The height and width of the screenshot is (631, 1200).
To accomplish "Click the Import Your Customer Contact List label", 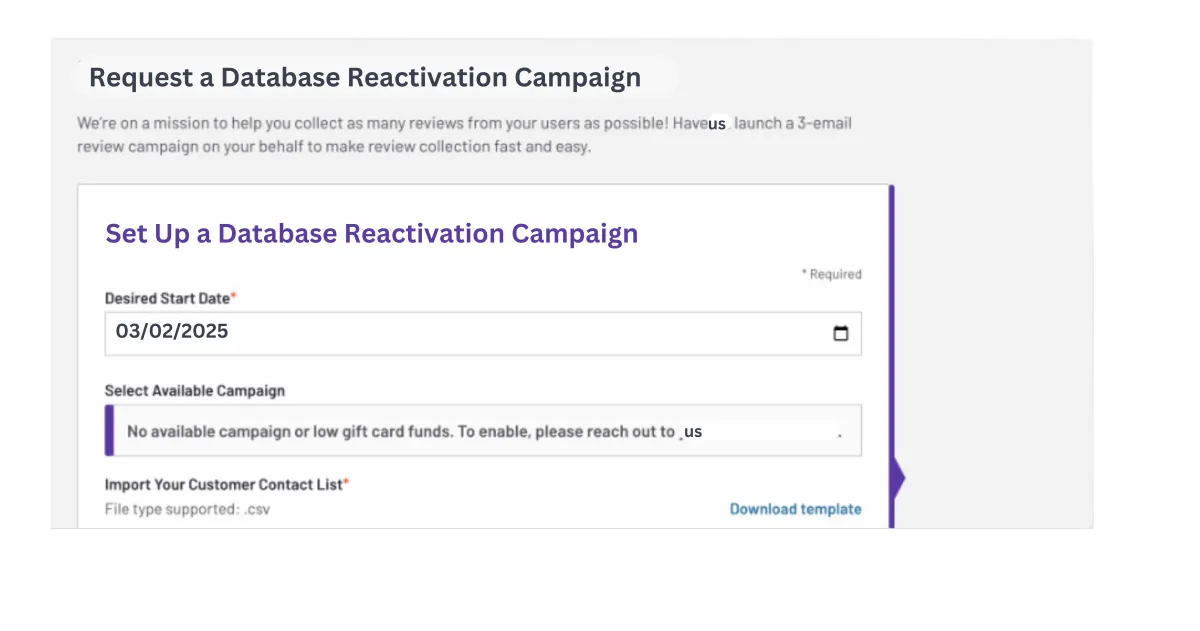I will [223, 484].
